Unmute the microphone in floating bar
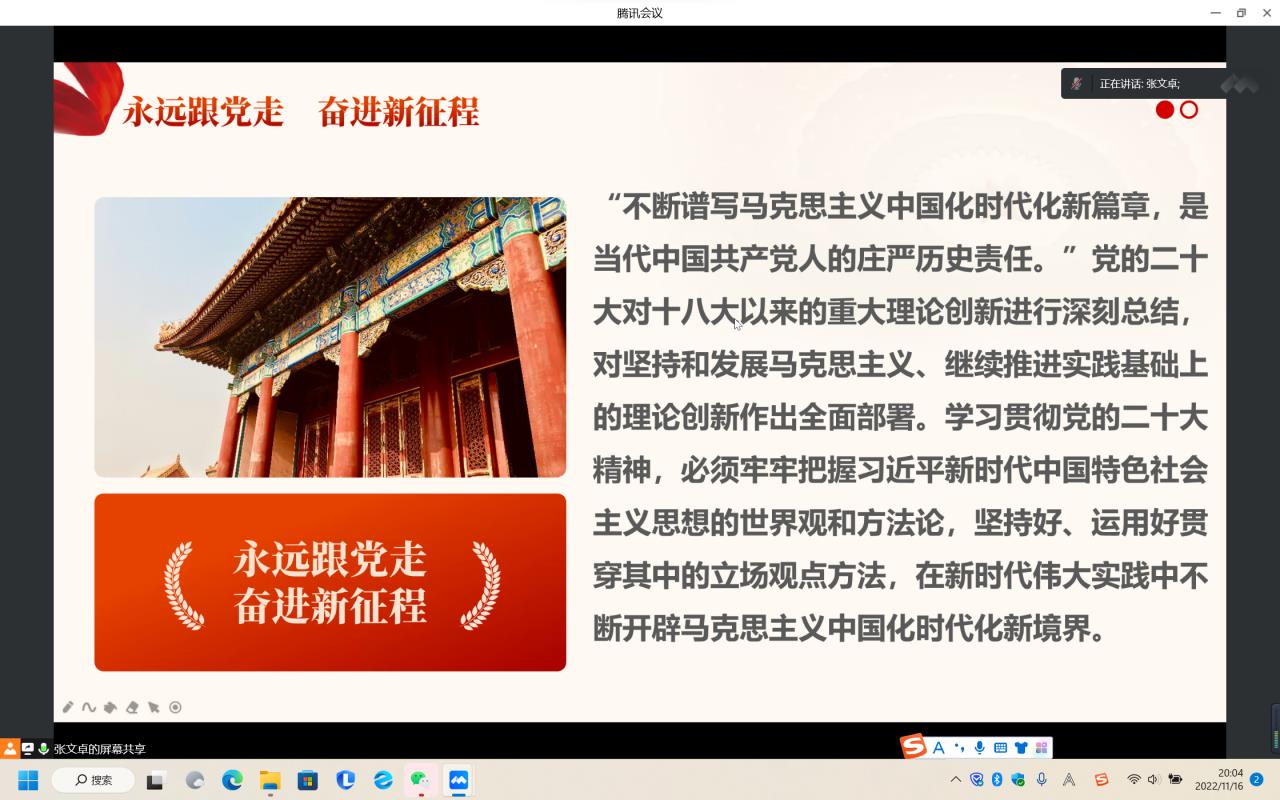Screen dimensions: 1280x800 1076,84
